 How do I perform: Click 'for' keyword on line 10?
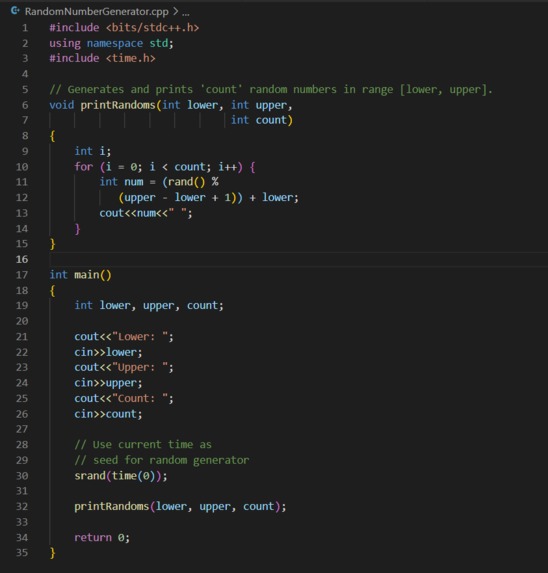(84, 167)
